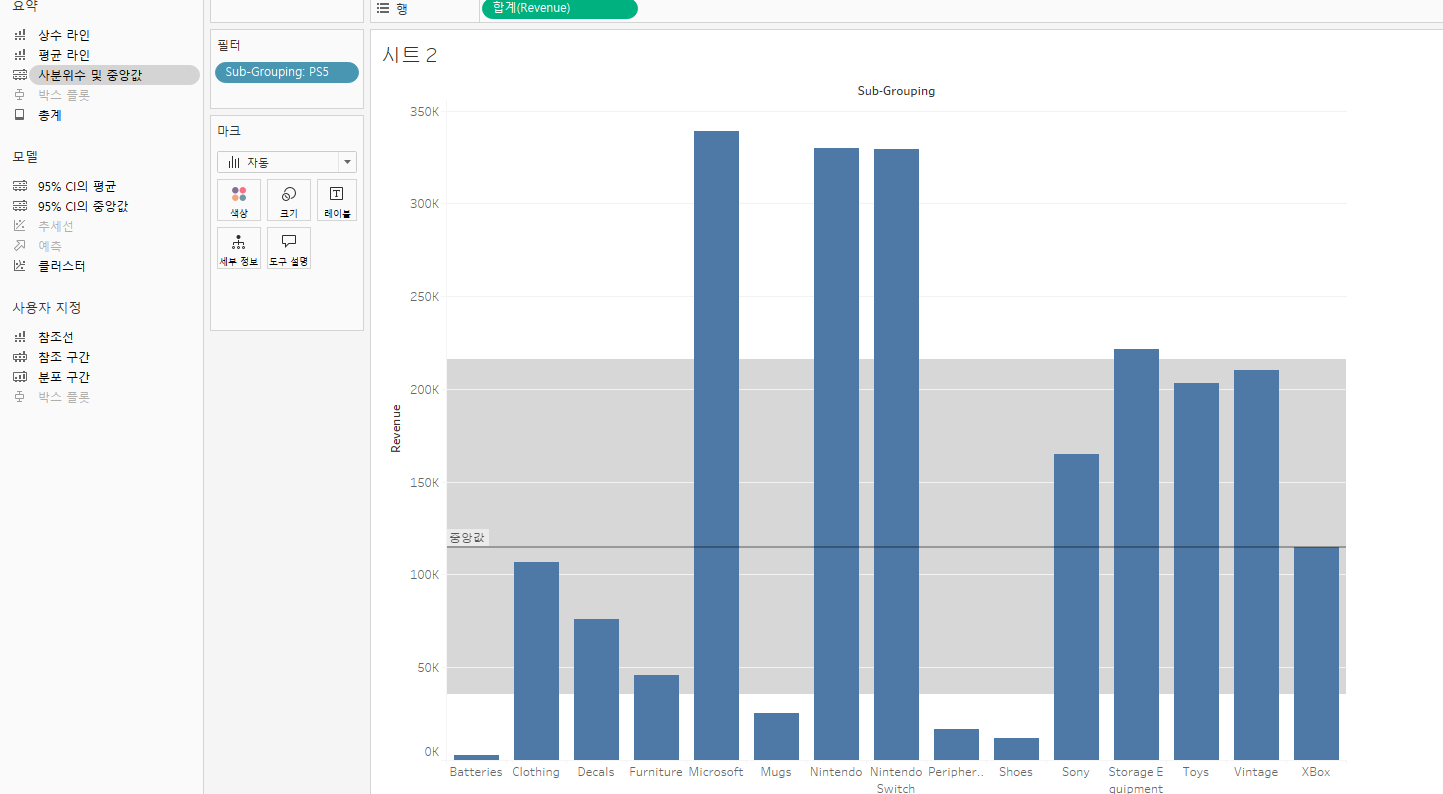This screenshot has width=1443, height=794.
Task: Open the 레이블 marks card
Action: click(x=337, y=200)
